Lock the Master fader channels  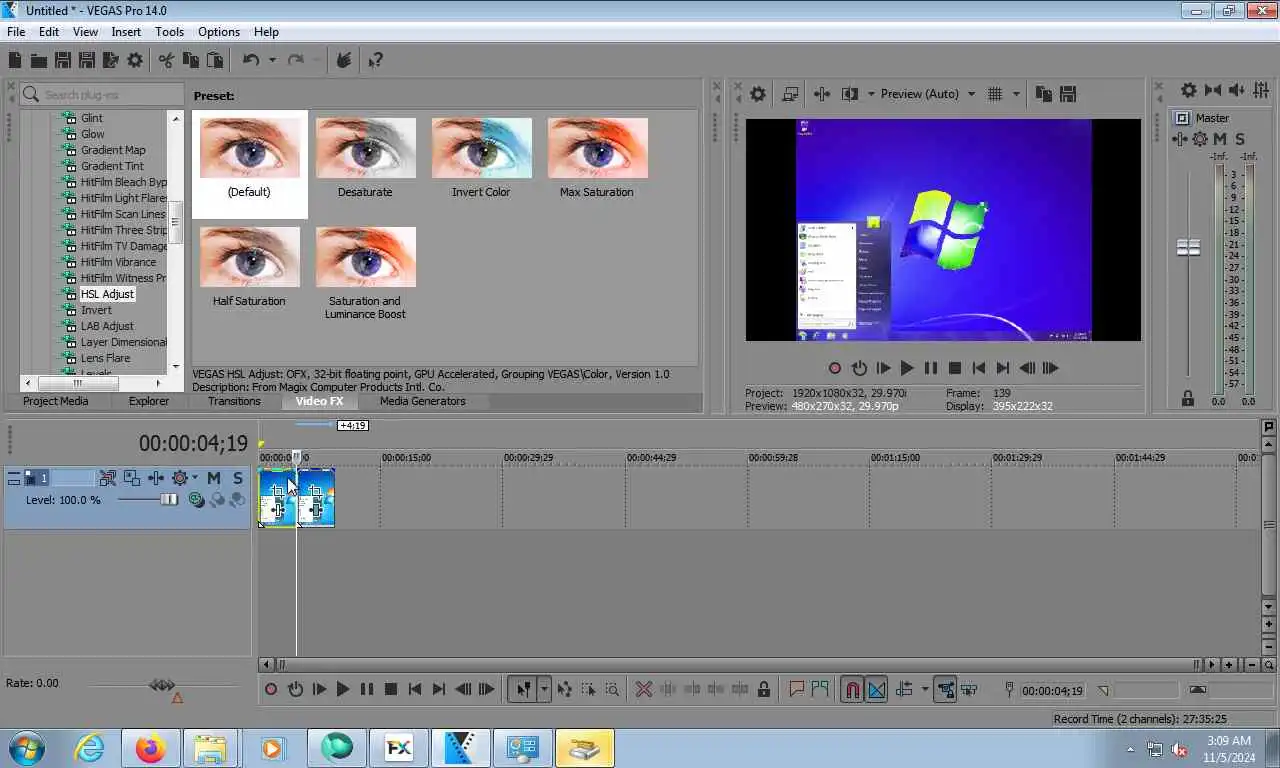(1188, 398)
